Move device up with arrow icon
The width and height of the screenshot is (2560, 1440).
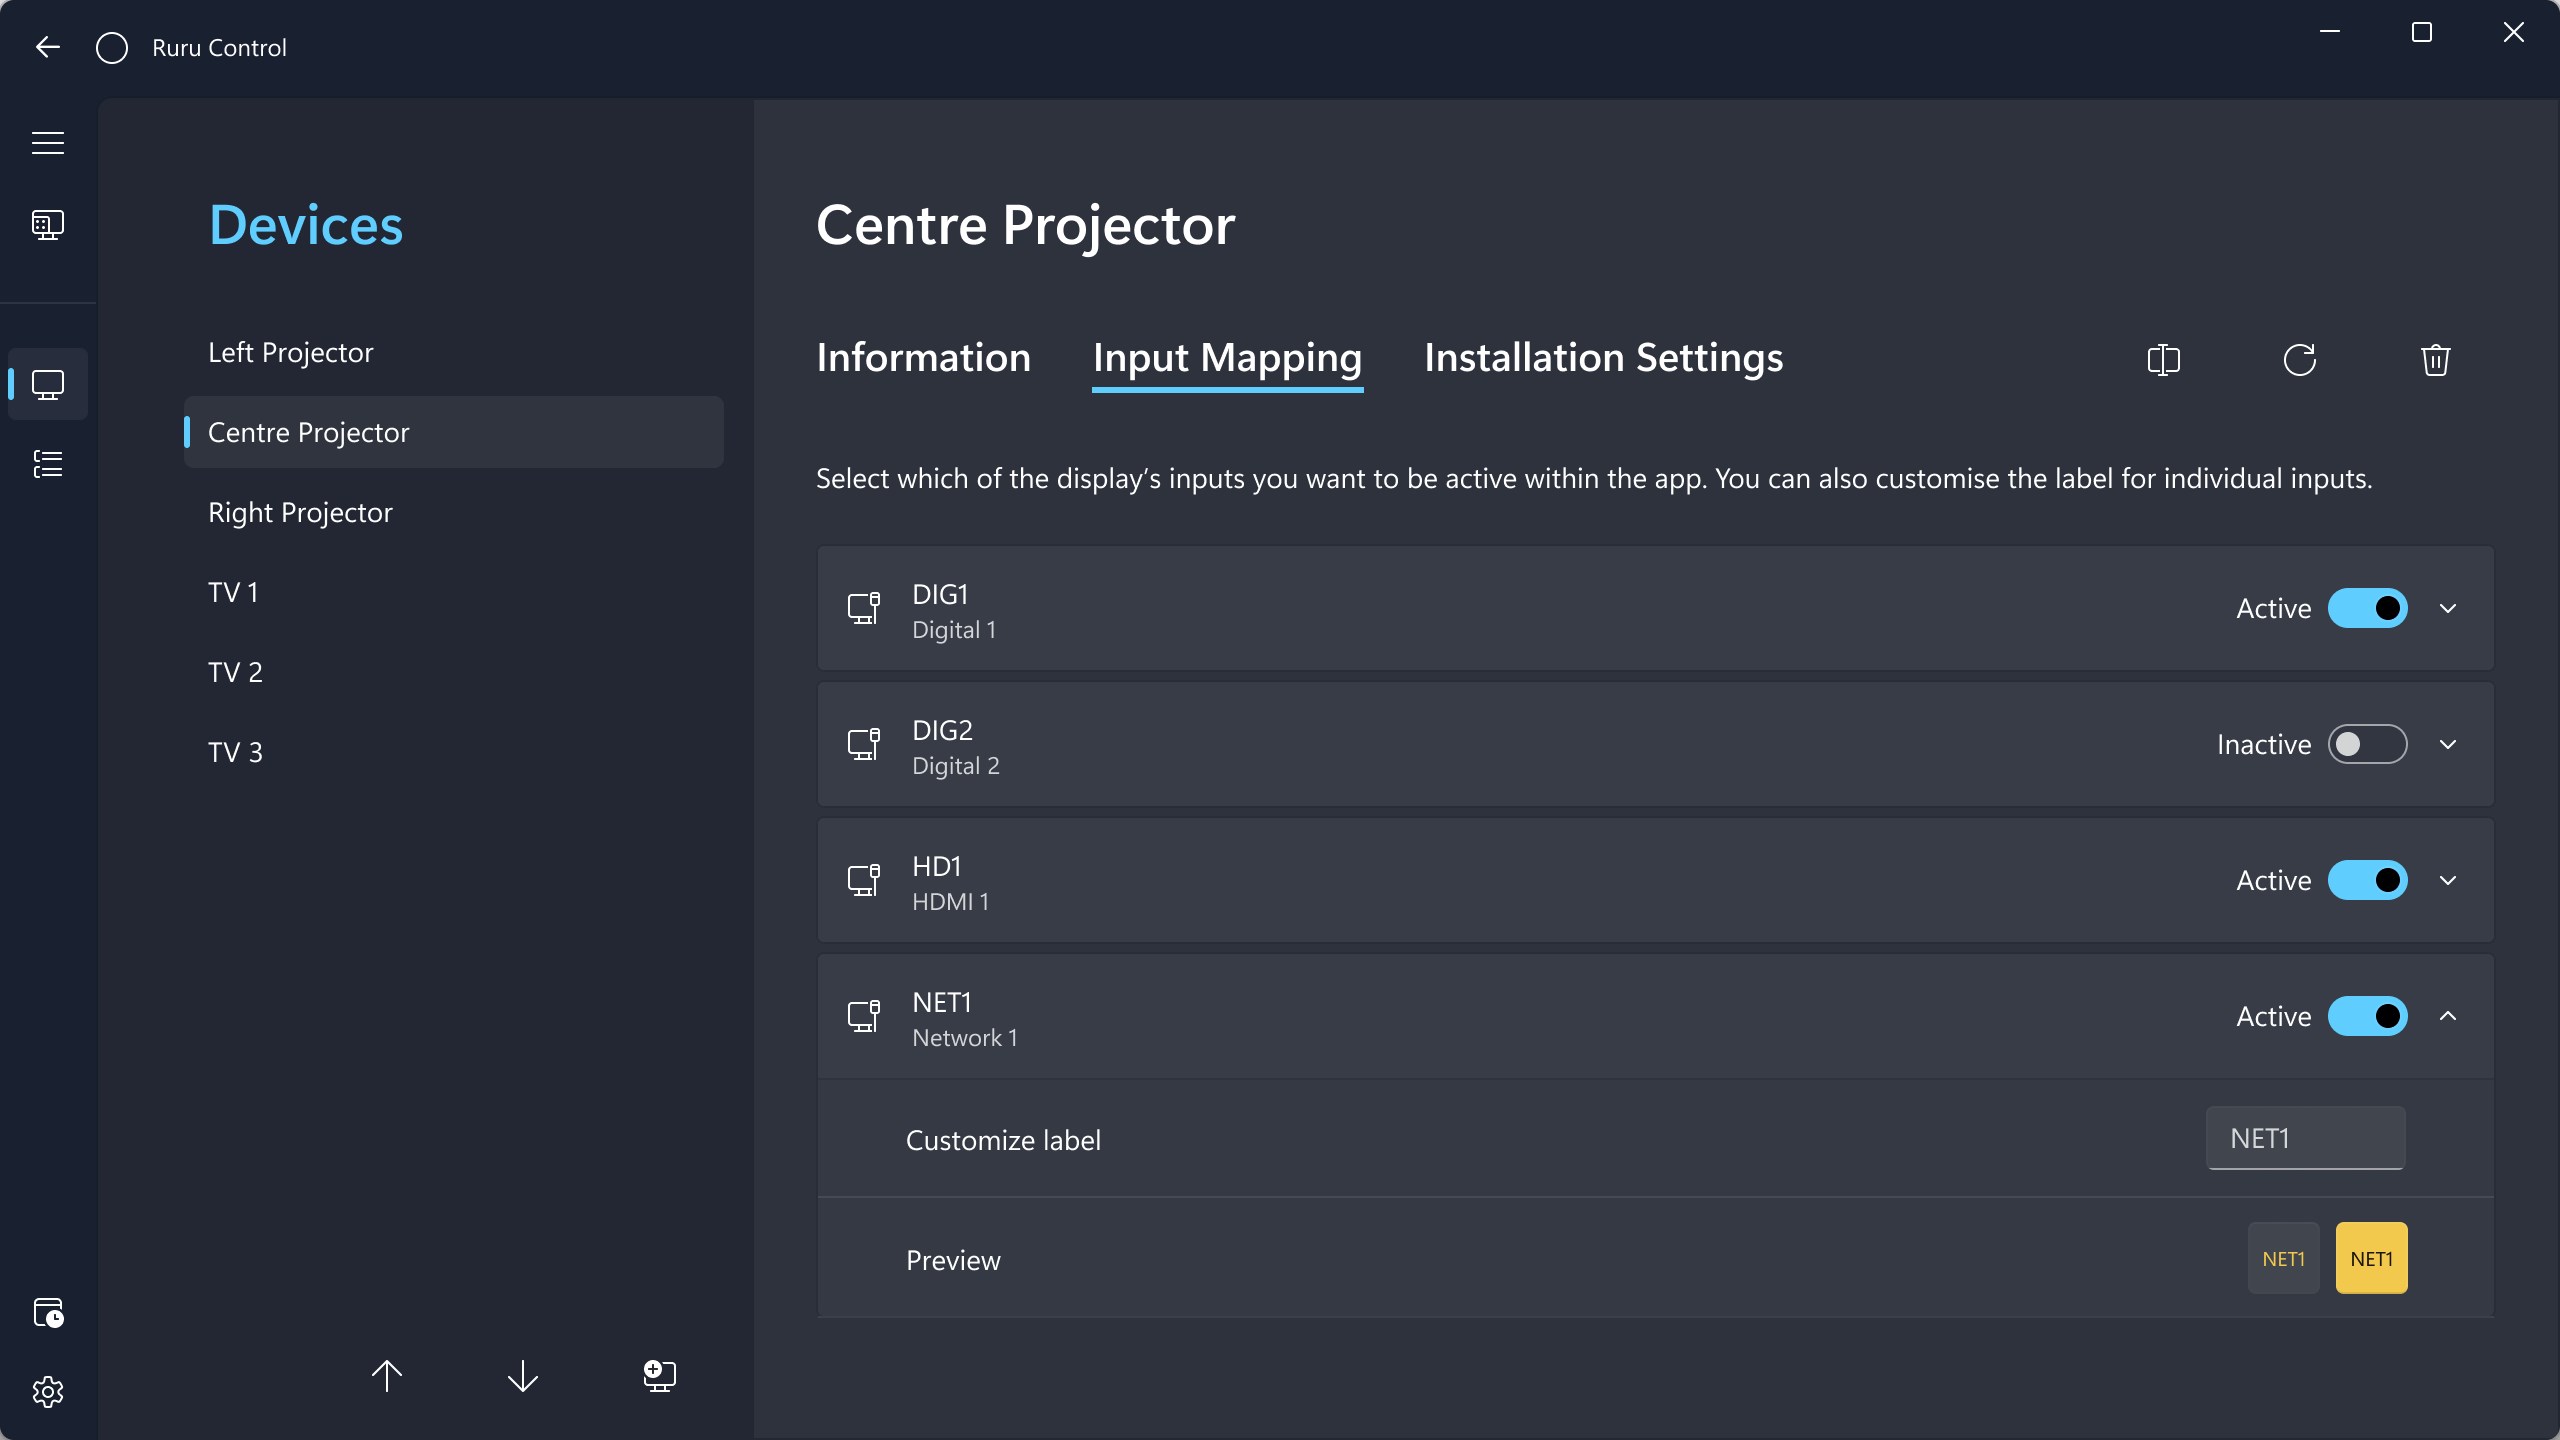387,1376
